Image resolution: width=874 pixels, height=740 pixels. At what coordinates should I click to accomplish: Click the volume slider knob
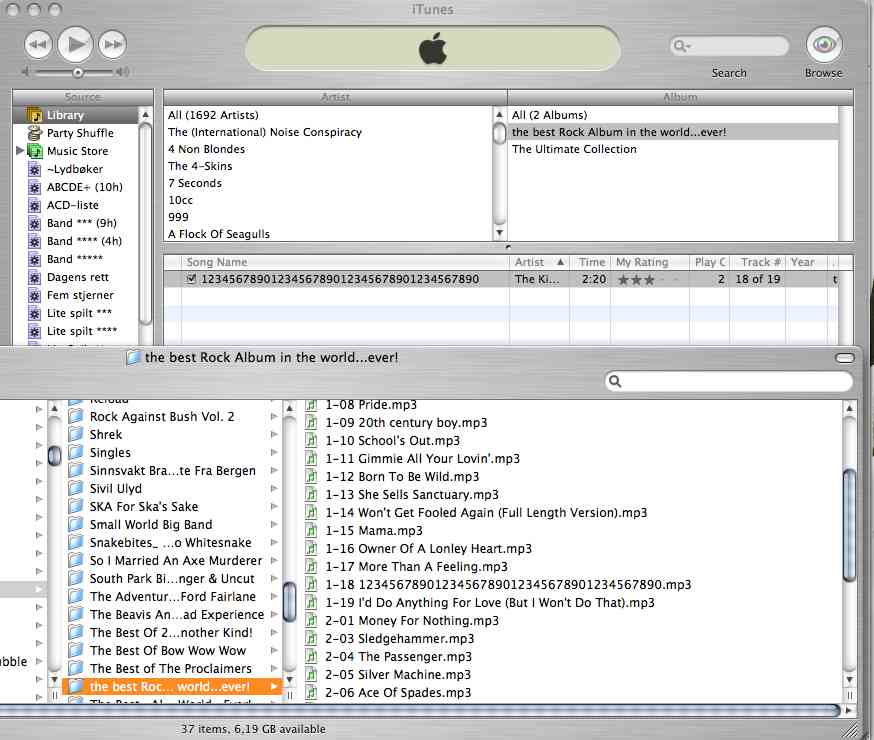78,72
